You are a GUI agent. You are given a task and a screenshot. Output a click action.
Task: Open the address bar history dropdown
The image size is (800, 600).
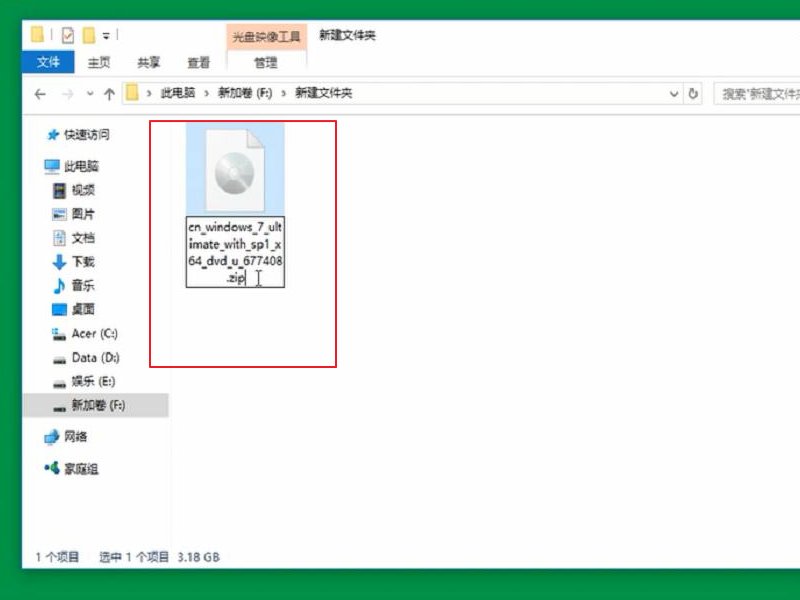pos(675,94)
